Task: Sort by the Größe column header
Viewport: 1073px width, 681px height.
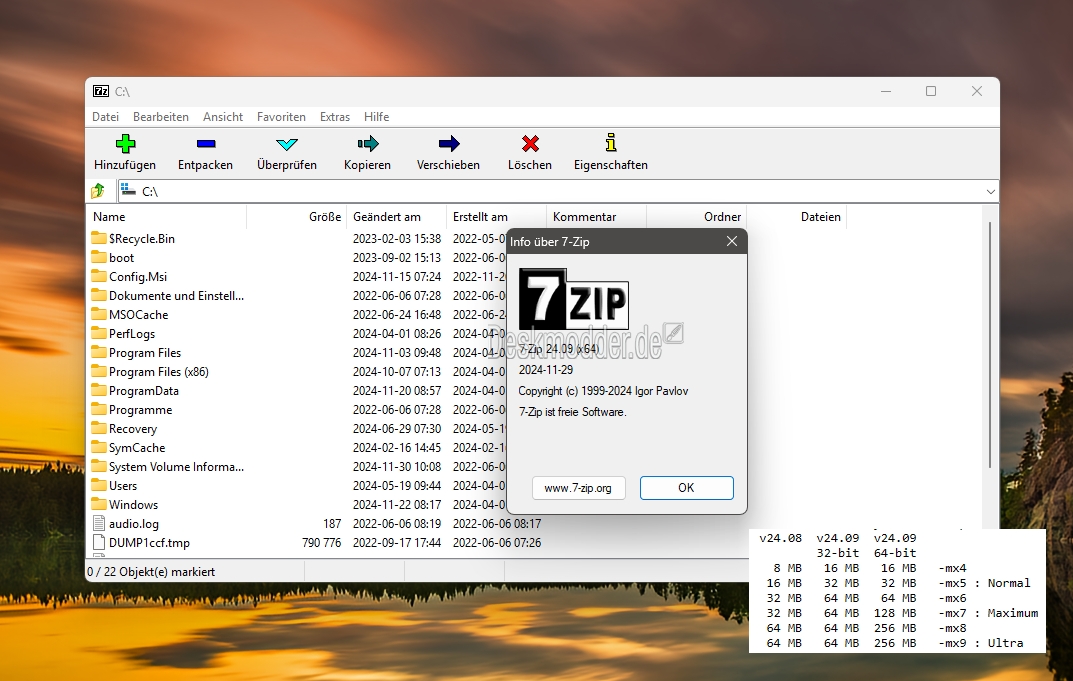Action: click(x=296, y=217)
